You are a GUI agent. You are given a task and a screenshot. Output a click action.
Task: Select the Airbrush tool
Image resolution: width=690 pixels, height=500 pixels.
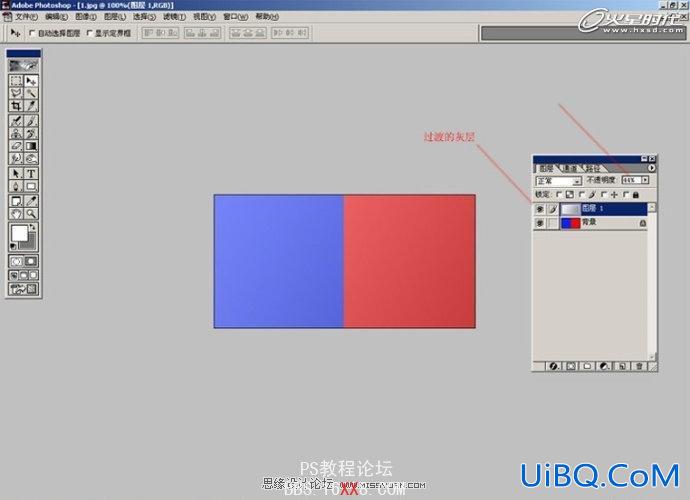click(16, 121)
